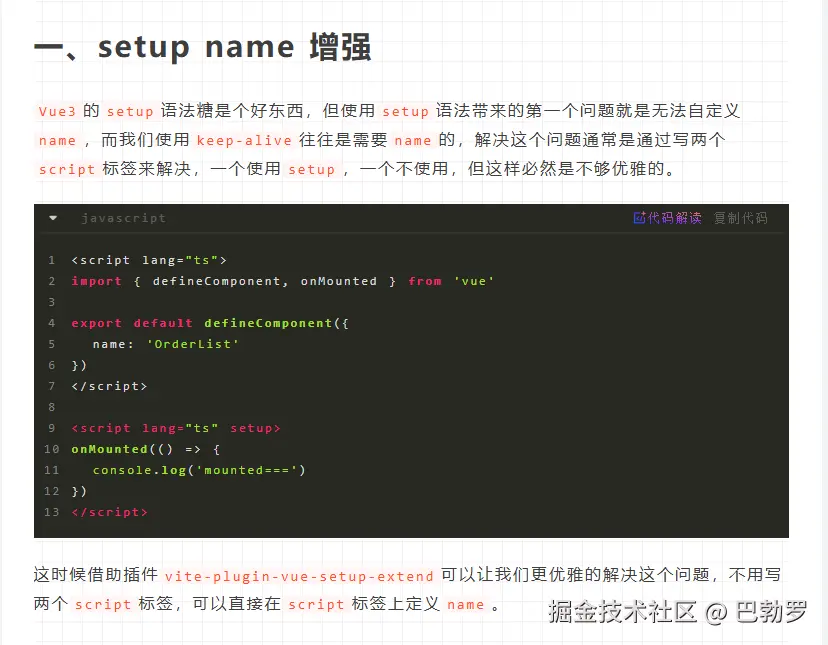Click the script lang="ts" setup tag line

click(175, 428)
